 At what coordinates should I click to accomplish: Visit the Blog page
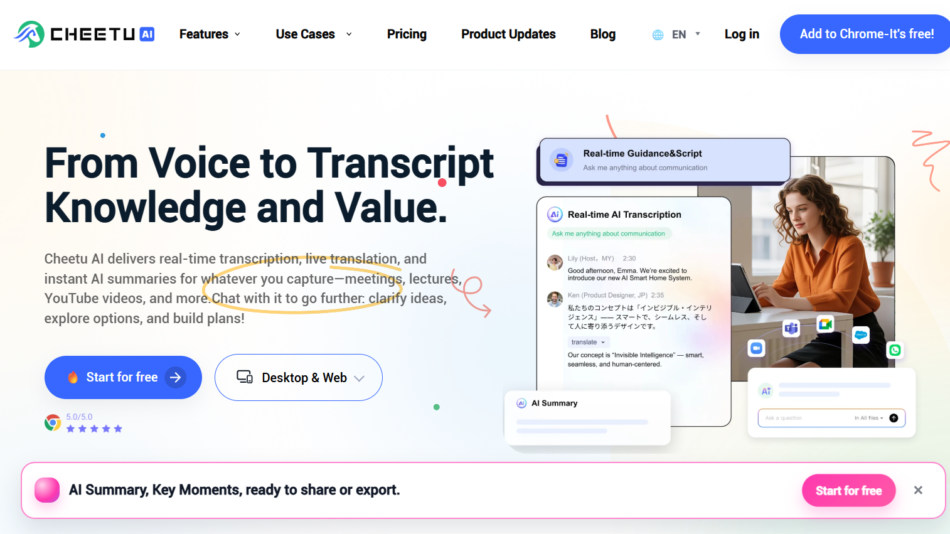[603, 34]
